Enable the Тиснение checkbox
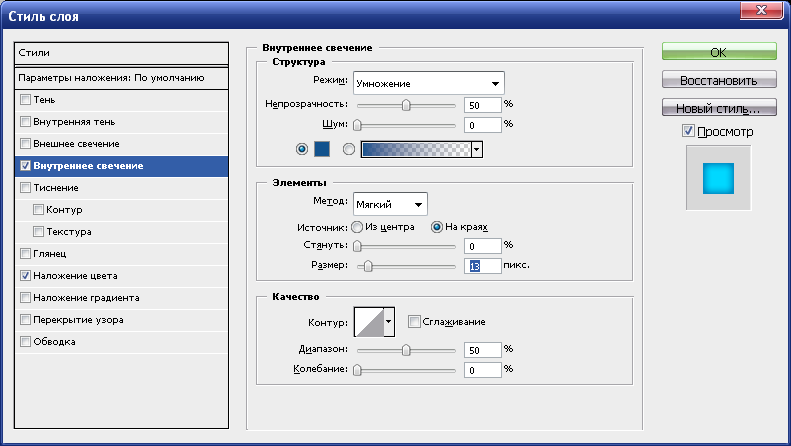Viewport: 791px width, 446px height. tap(25, 188)
